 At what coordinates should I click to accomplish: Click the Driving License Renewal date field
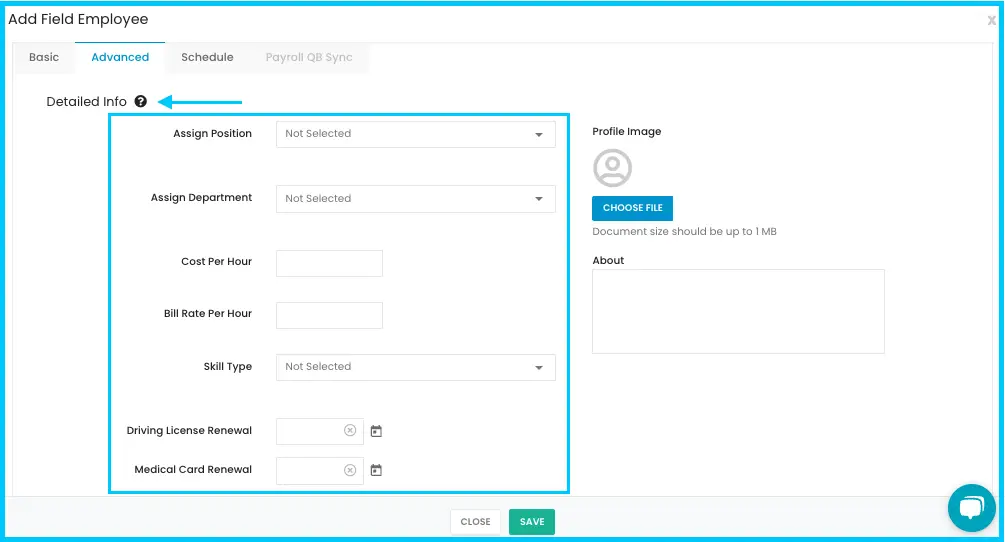pos(320,431)
